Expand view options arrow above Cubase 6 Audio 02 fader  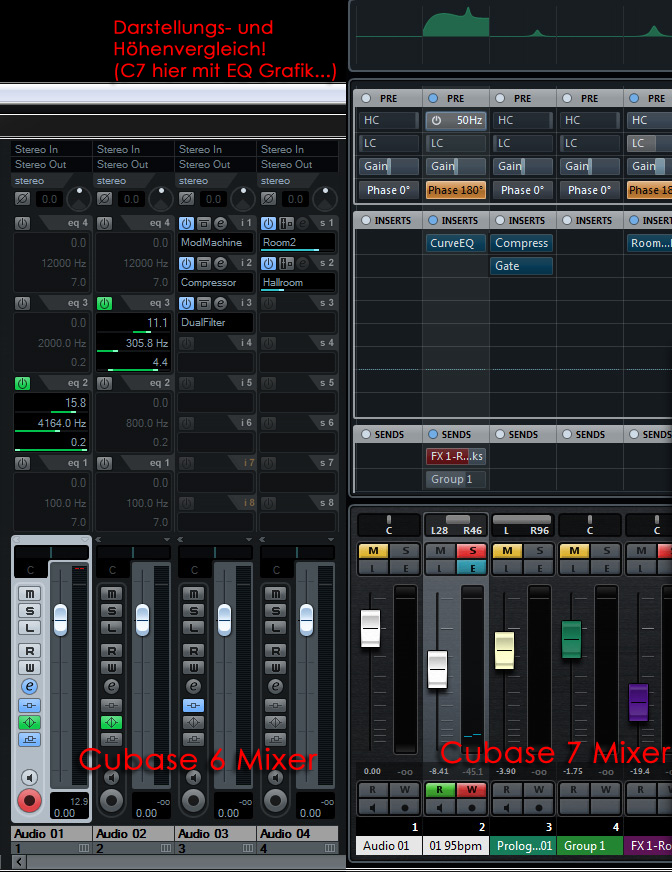166,539
